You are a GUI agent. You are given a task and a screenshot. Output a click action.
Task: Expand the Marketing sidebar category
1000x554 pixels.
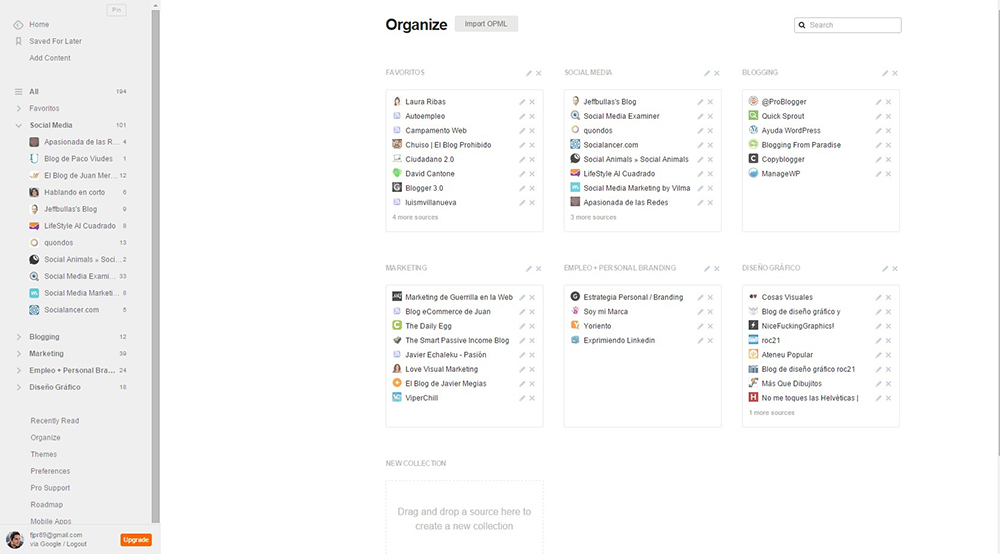click(19, 354)
